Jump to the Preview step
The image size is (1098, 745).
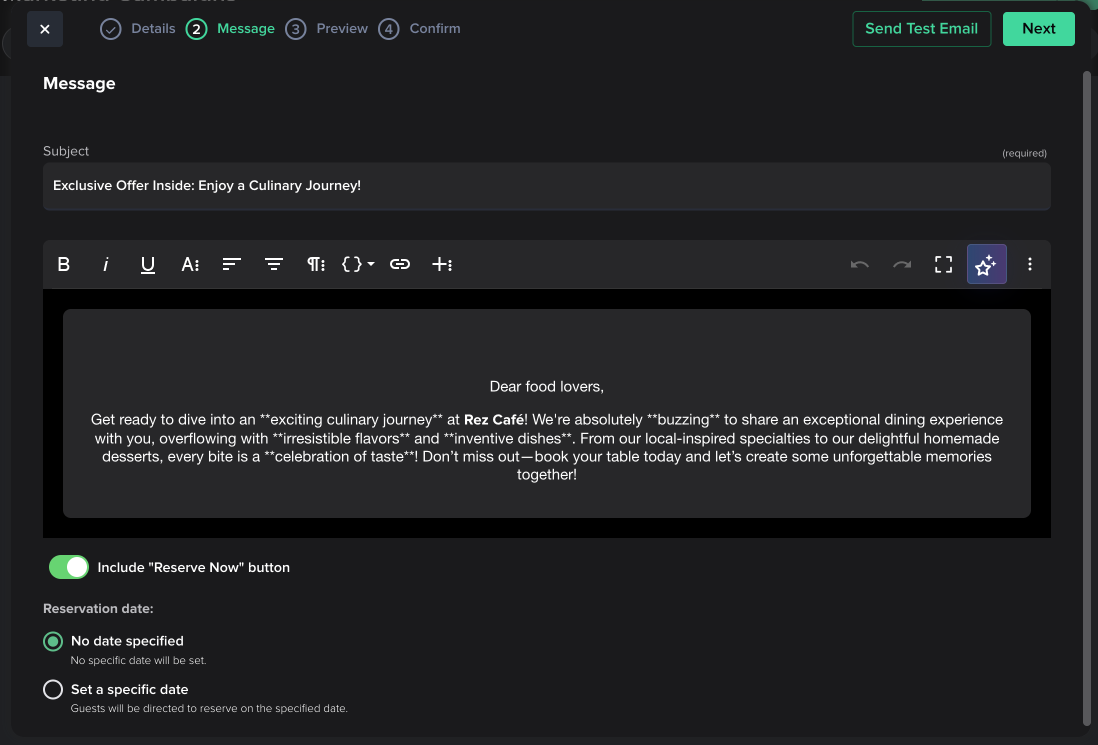[327, 29]
